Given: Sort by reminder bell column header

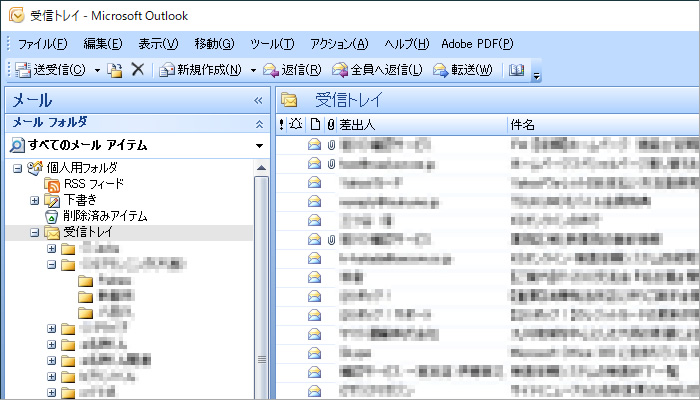Looking at the screenshot, I should (x=296, y=125).
